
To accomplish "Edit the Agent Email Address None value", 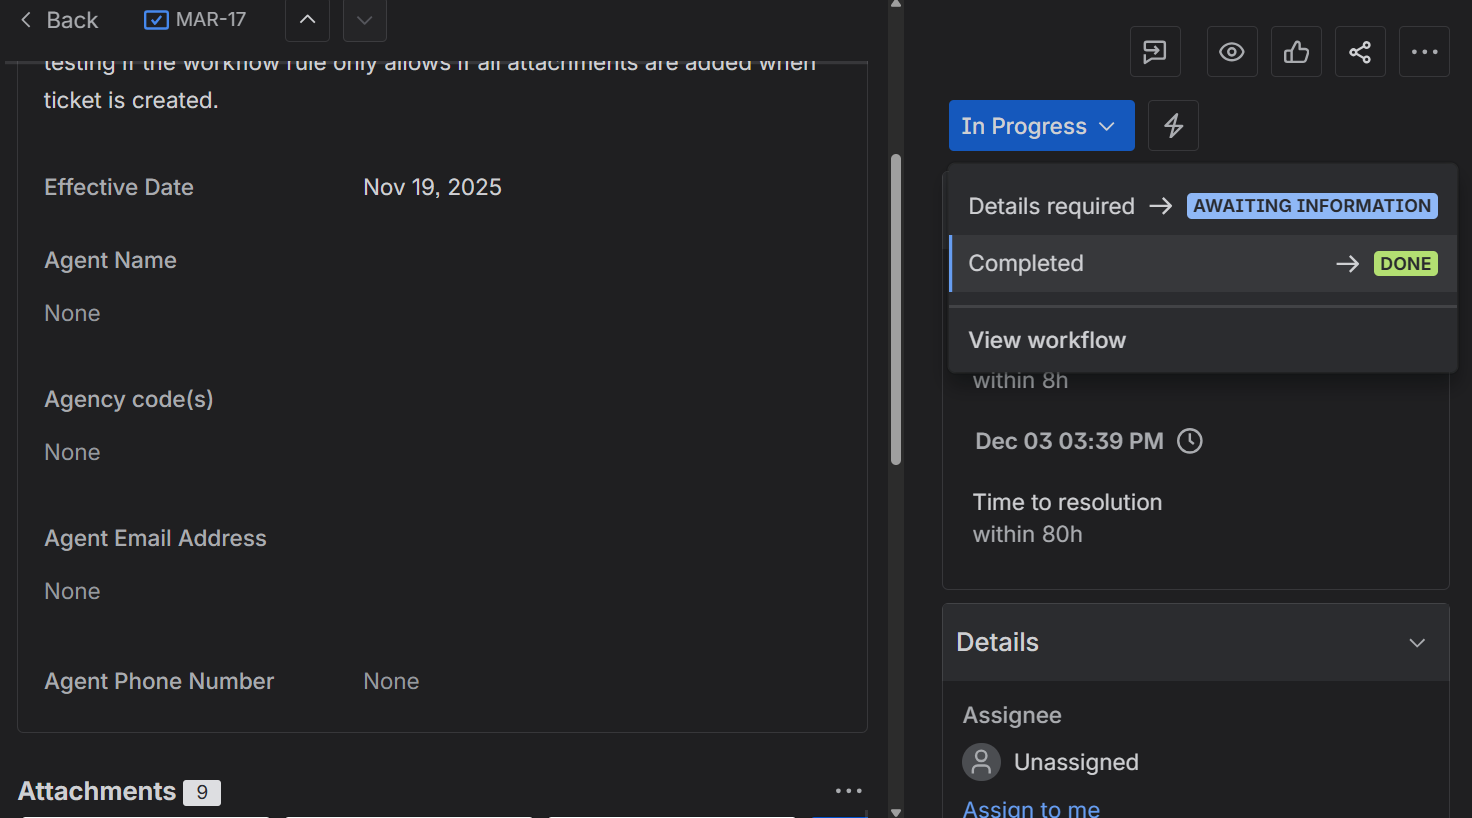I will [72, 591].
